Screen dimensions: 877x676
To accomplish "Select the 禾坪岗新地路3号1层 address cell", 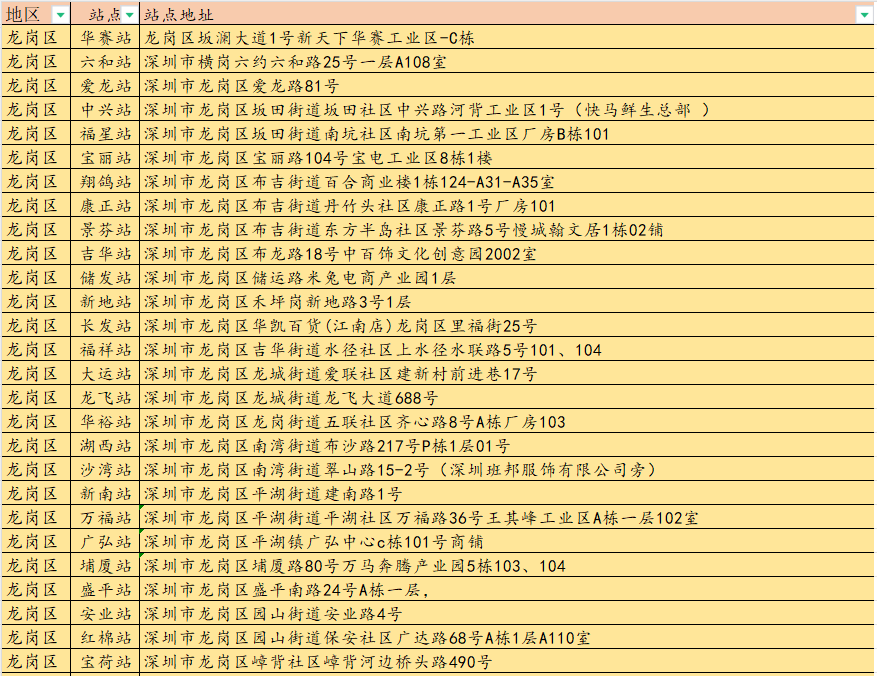I will point(507,302).
